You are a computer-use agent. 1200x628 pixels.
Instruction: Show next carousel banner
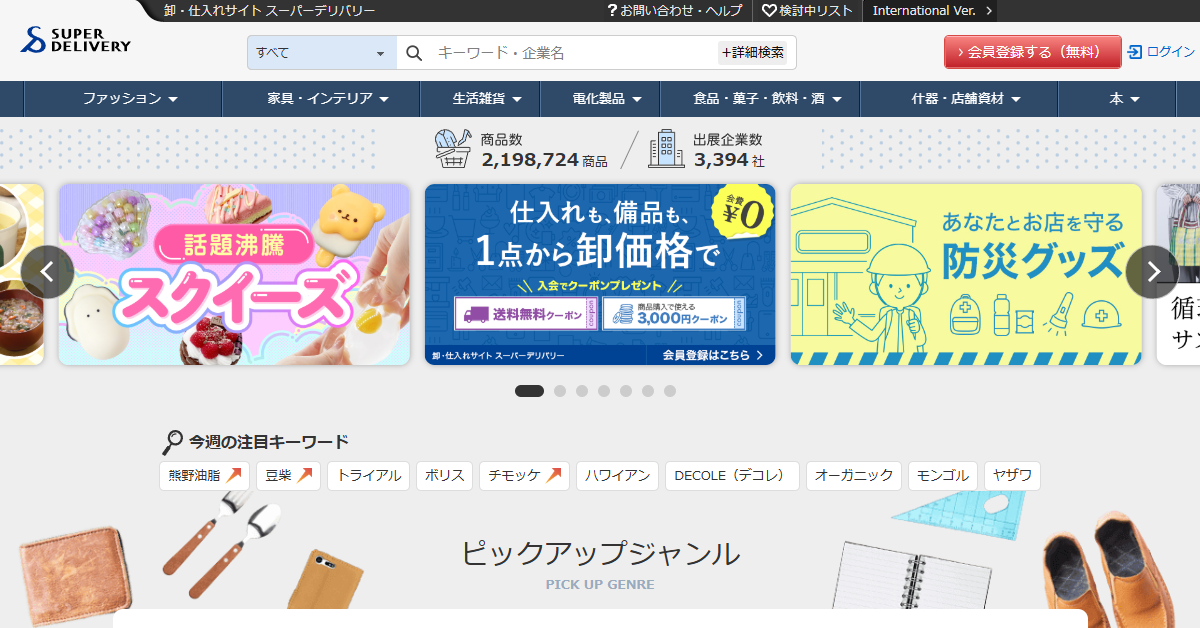pos(1152,272)
